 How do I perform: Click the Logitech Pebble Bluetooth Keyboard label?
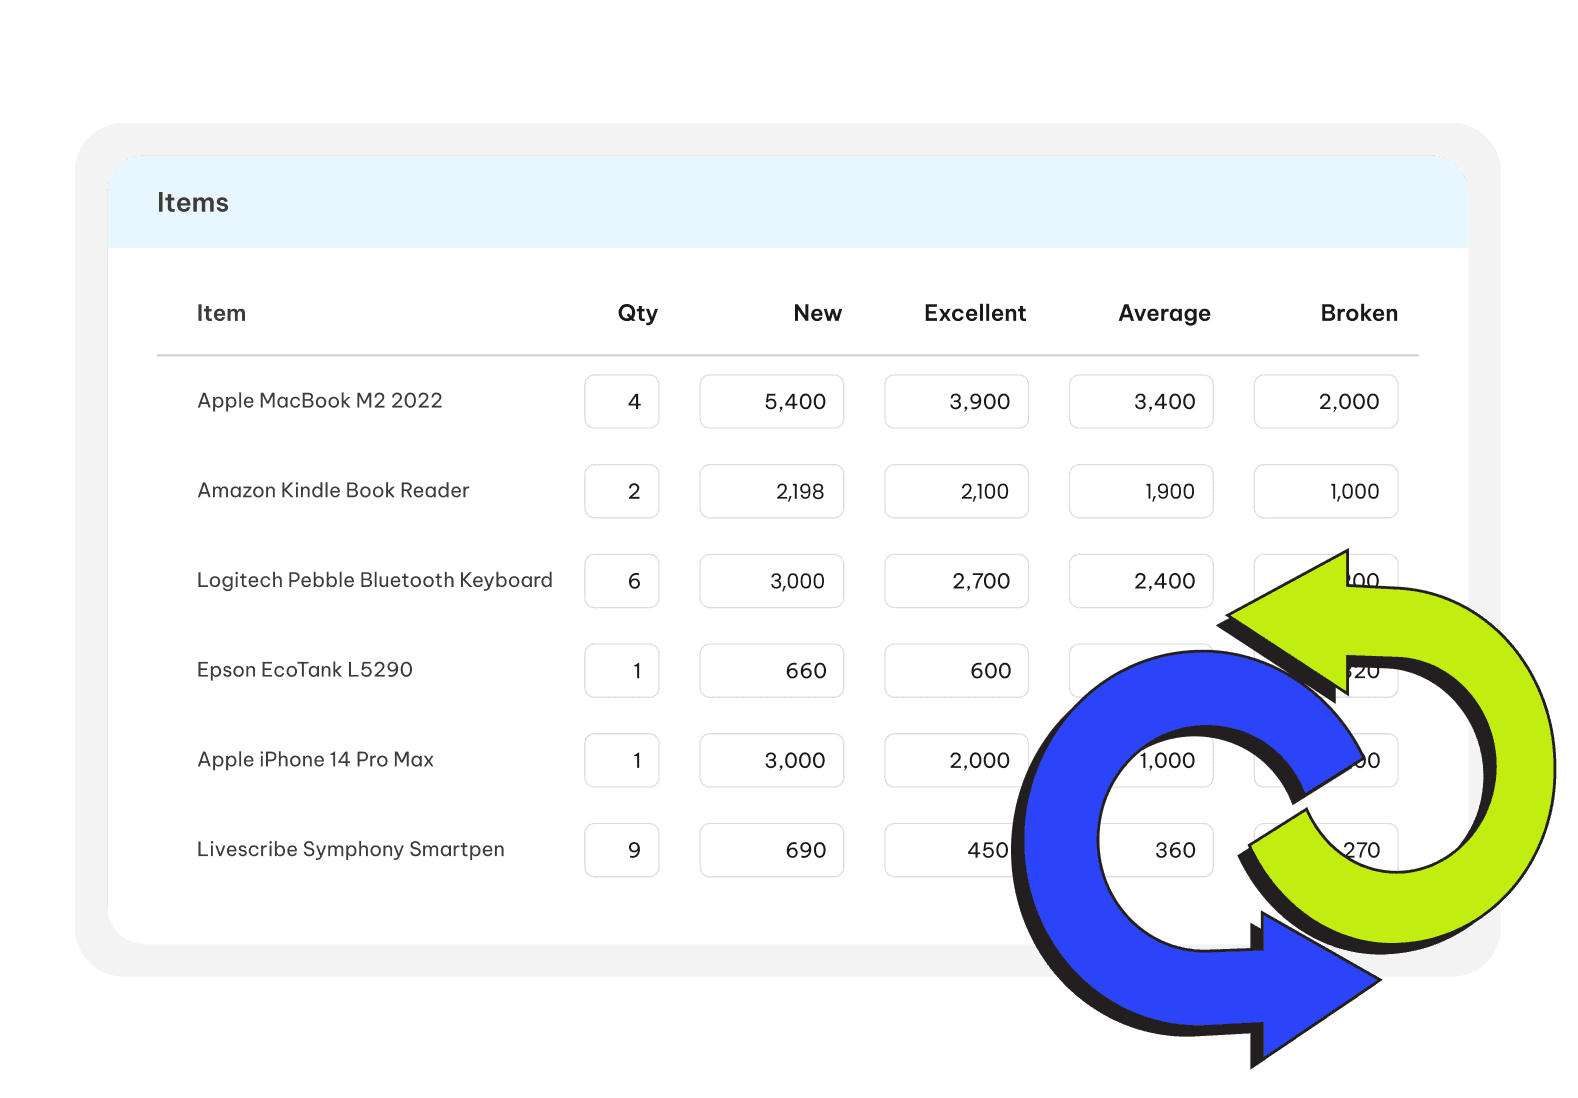pyautogui.click(x=374, y=580)
